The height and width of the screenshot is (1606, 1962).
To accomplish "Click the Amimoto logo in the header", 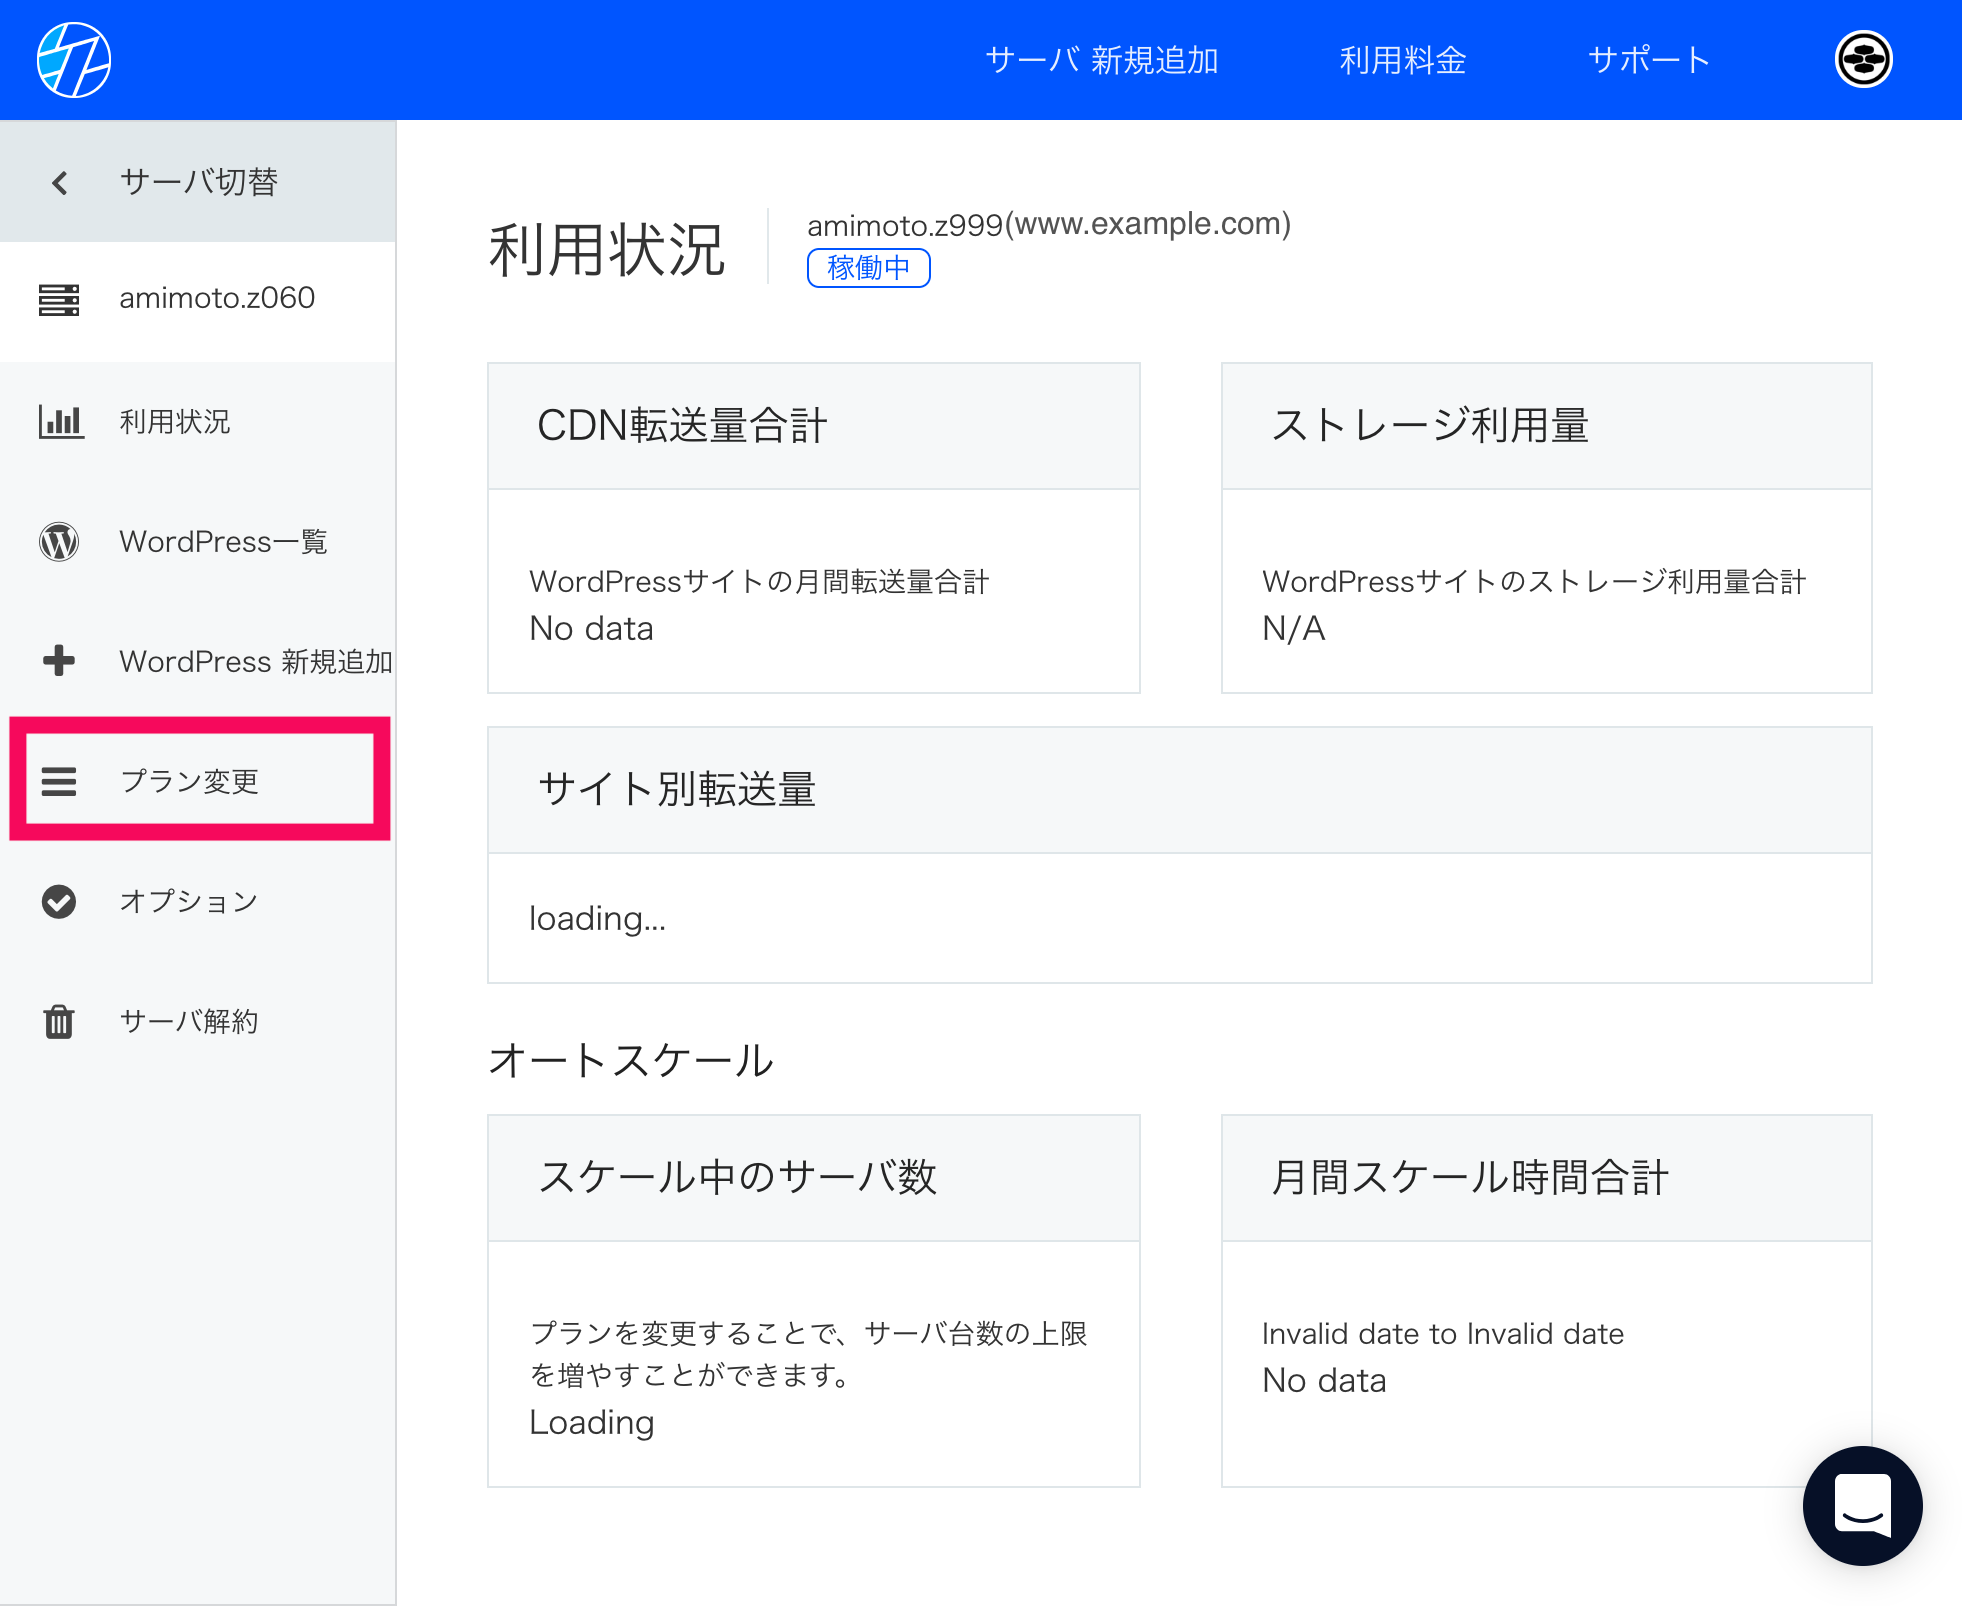I will click(x=74, y=60).
